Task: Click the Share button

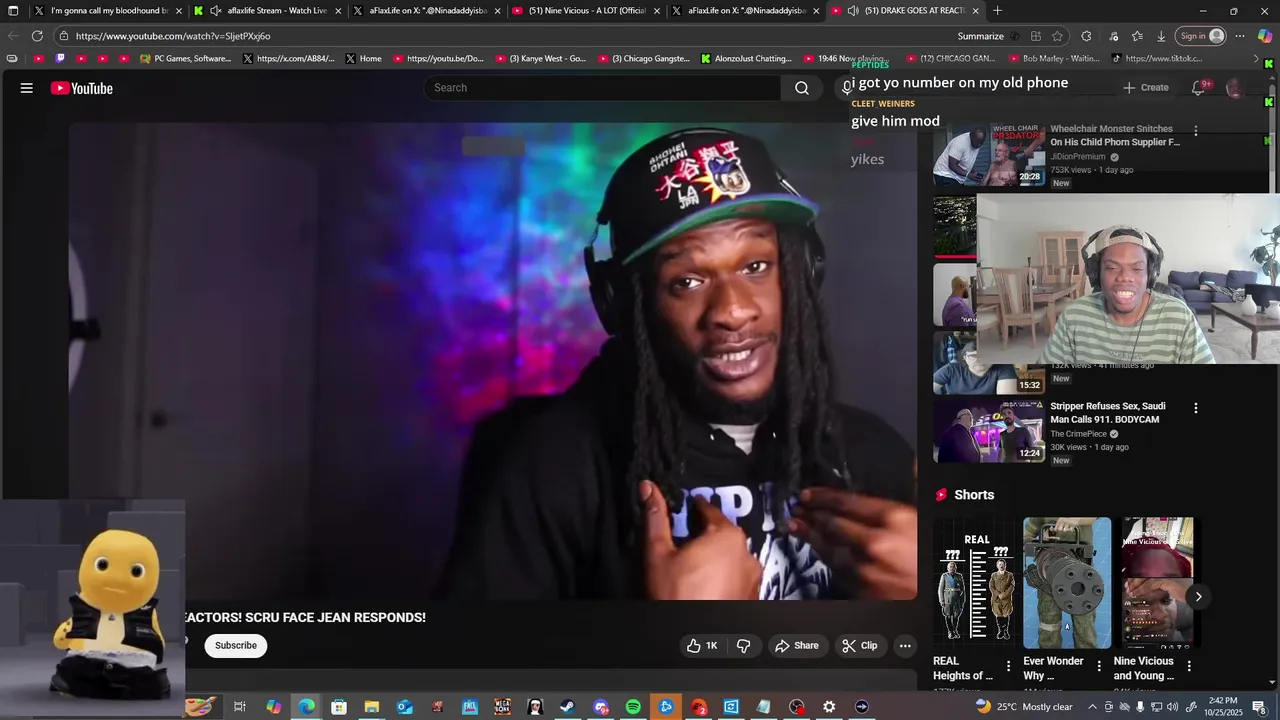Action: (797, 646)
